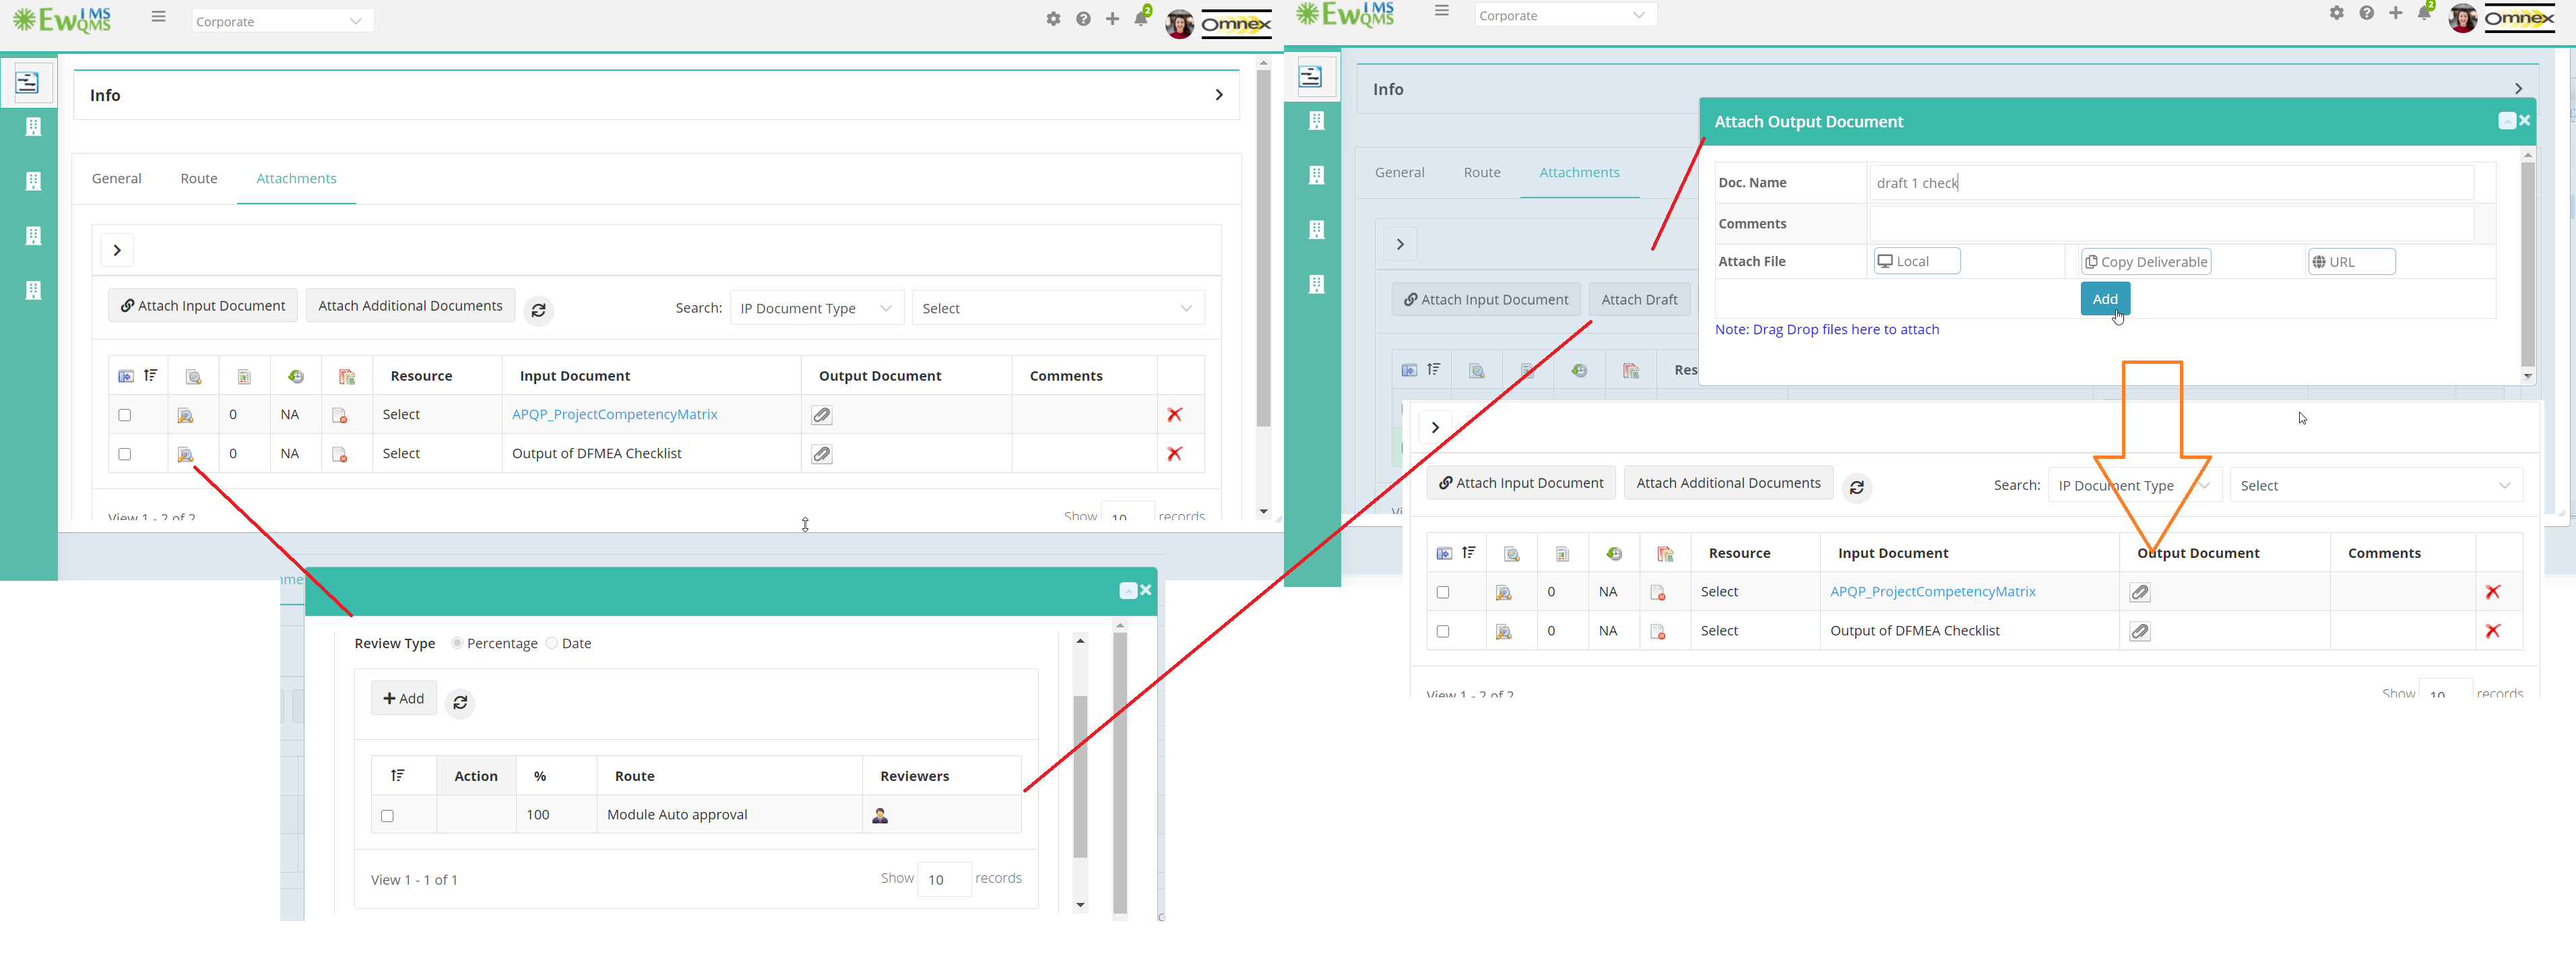Click the copy documents header icon in lower-right panel table

click(1665, 553)
